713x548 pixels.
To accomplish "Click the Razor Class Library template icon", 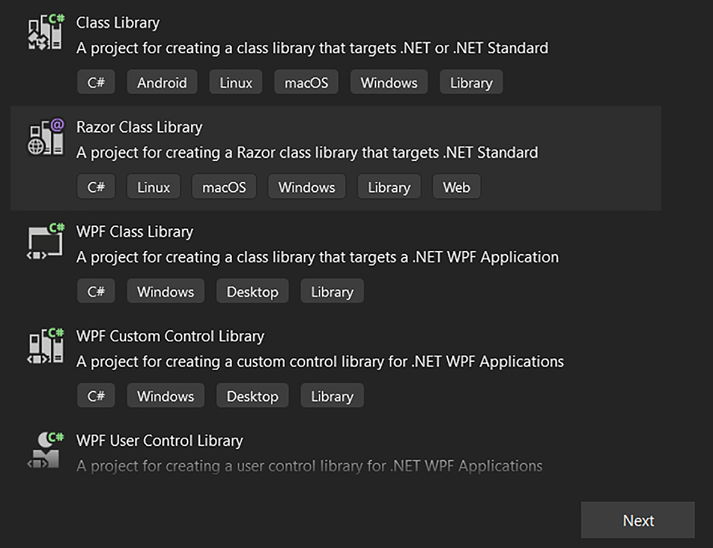I will click(x=46, y=137).
